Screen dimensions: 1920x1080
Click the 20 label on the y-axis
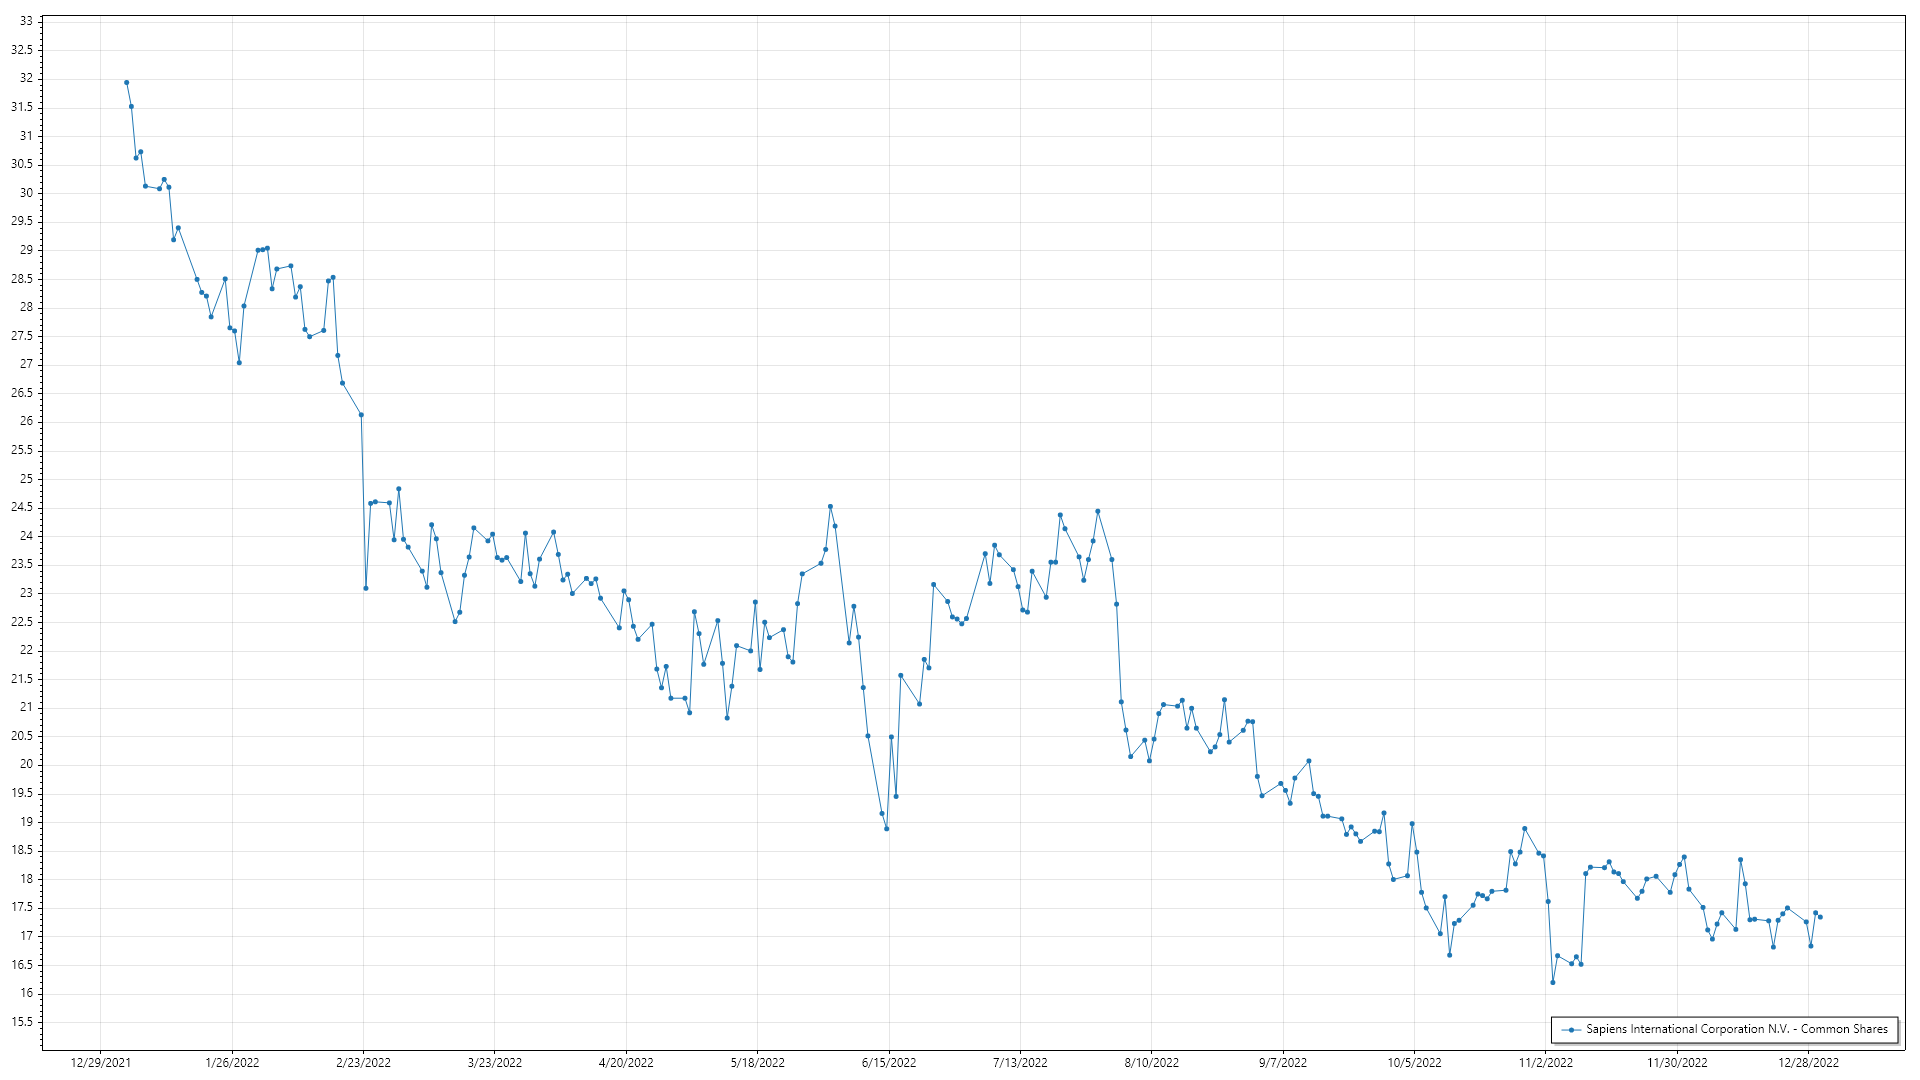point(26,764)
